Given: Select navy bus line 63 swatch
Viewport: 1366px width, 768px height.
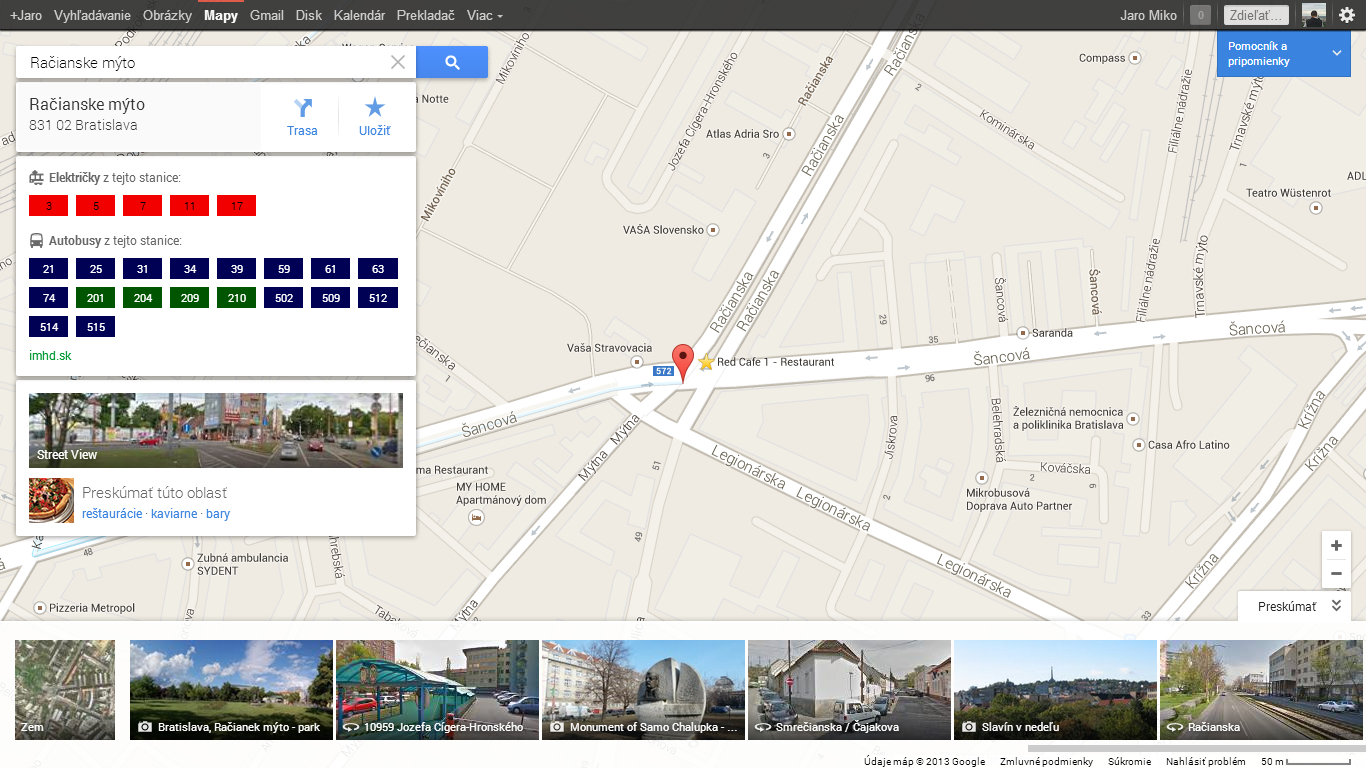Looking at the screenshot, I should [x=378, y=269].
